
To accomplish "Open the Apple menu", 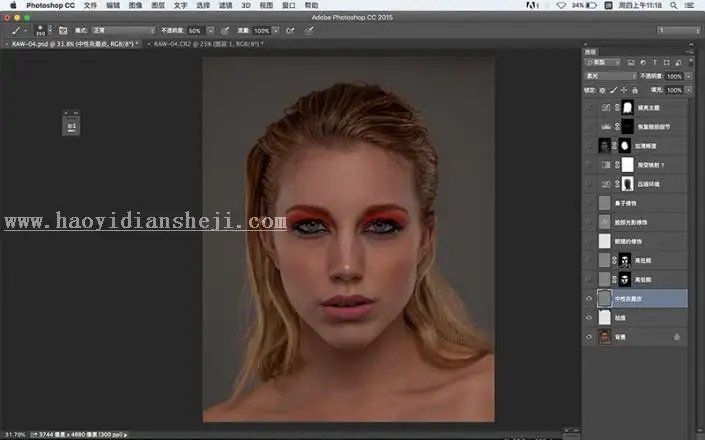I will [x=13, y=5].
